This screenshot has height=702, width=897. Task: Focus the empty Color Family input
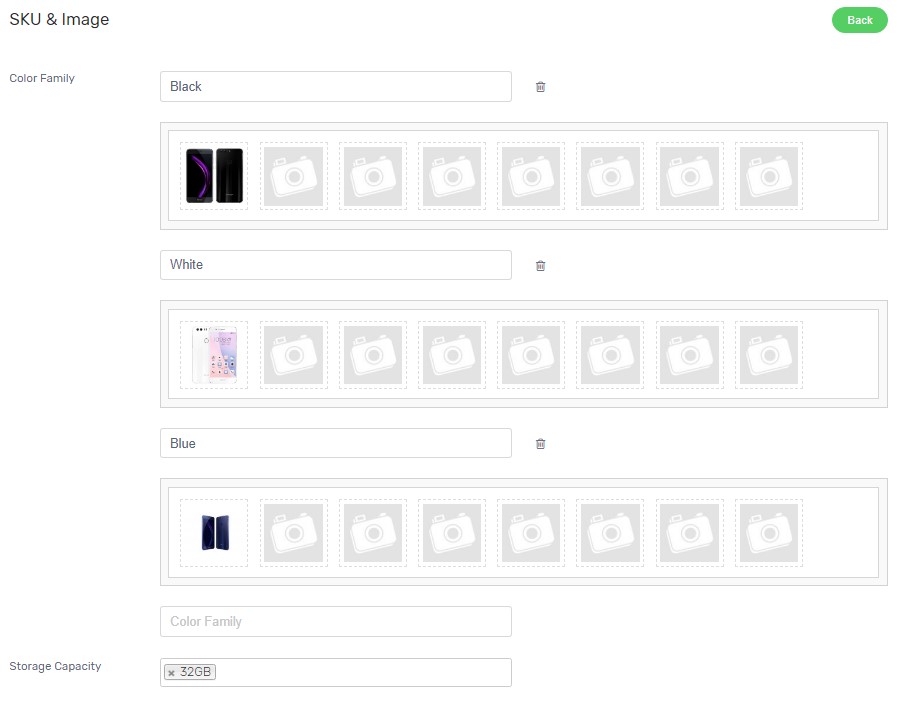336,621
